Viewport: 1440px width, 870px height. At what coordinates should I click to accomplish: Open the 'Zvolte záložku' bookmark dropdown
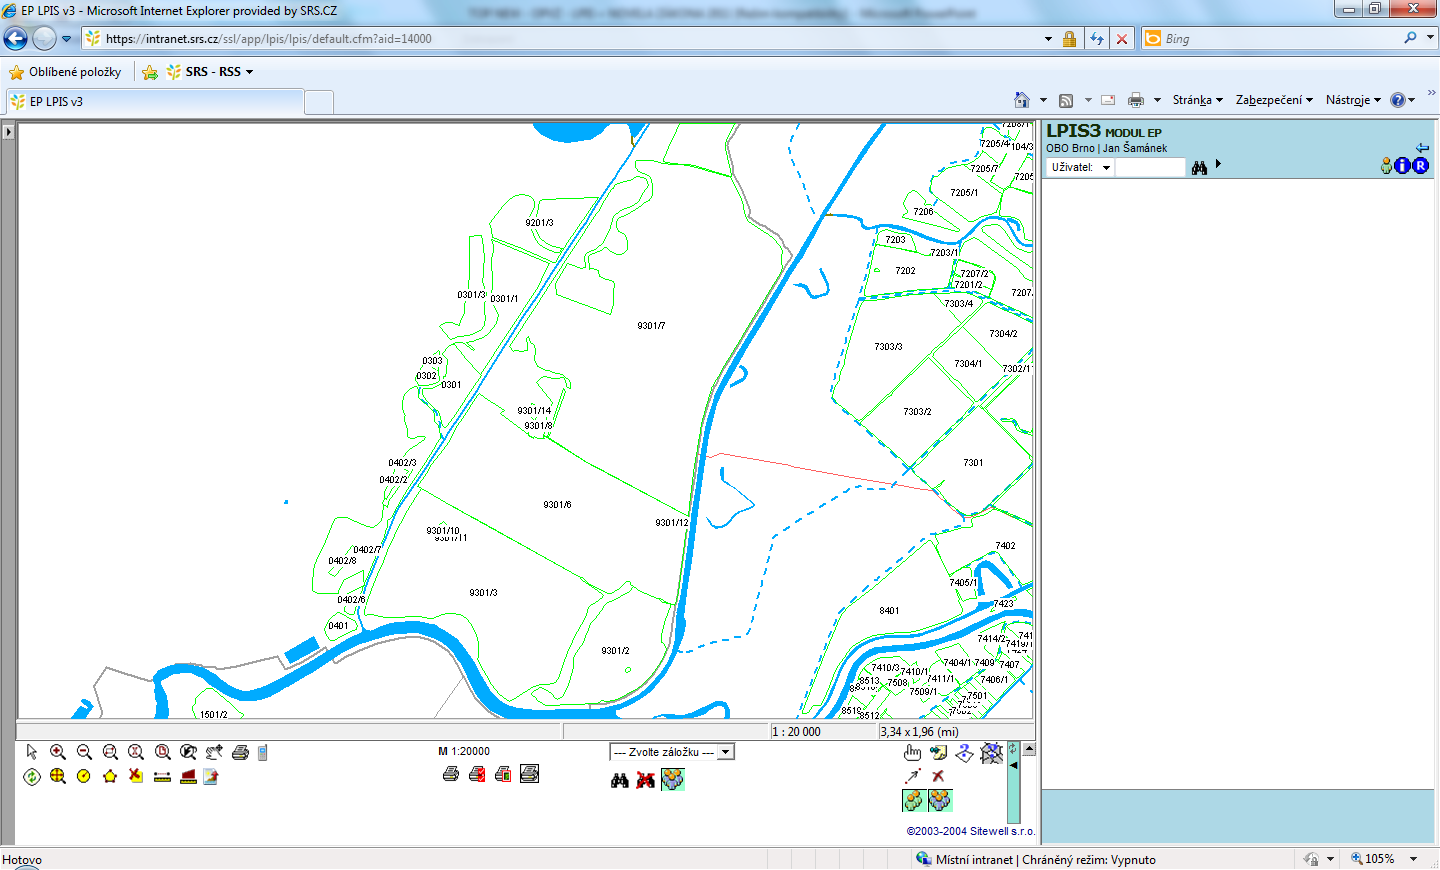[672, 752]
